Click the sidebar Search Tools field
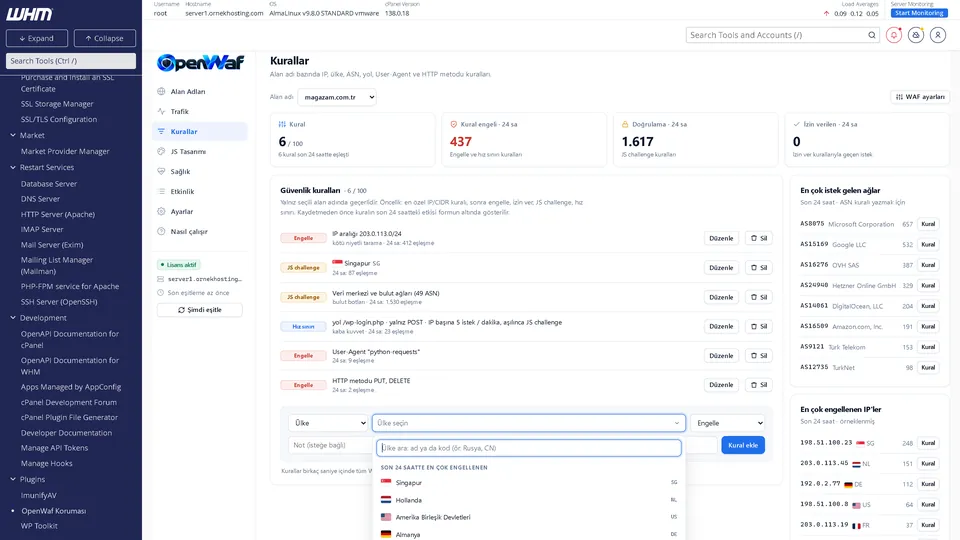The image size is (960, 540). point(71,61)
